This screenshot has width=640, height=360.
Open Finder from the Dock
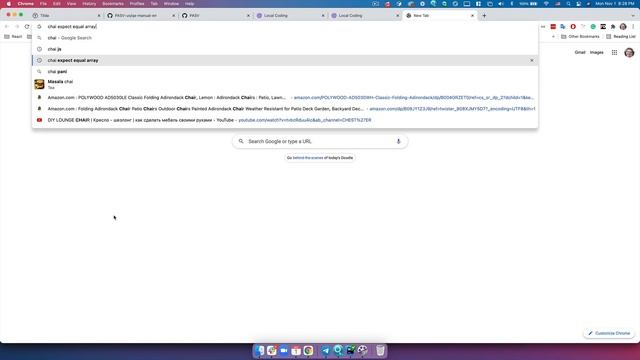260,350
